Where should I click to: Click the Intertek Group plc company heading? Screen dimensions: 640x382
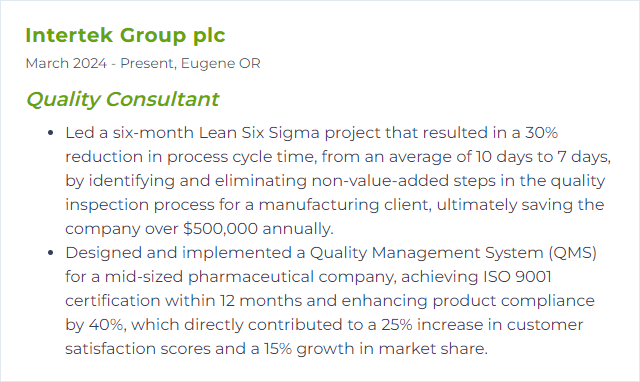point(125,36)
